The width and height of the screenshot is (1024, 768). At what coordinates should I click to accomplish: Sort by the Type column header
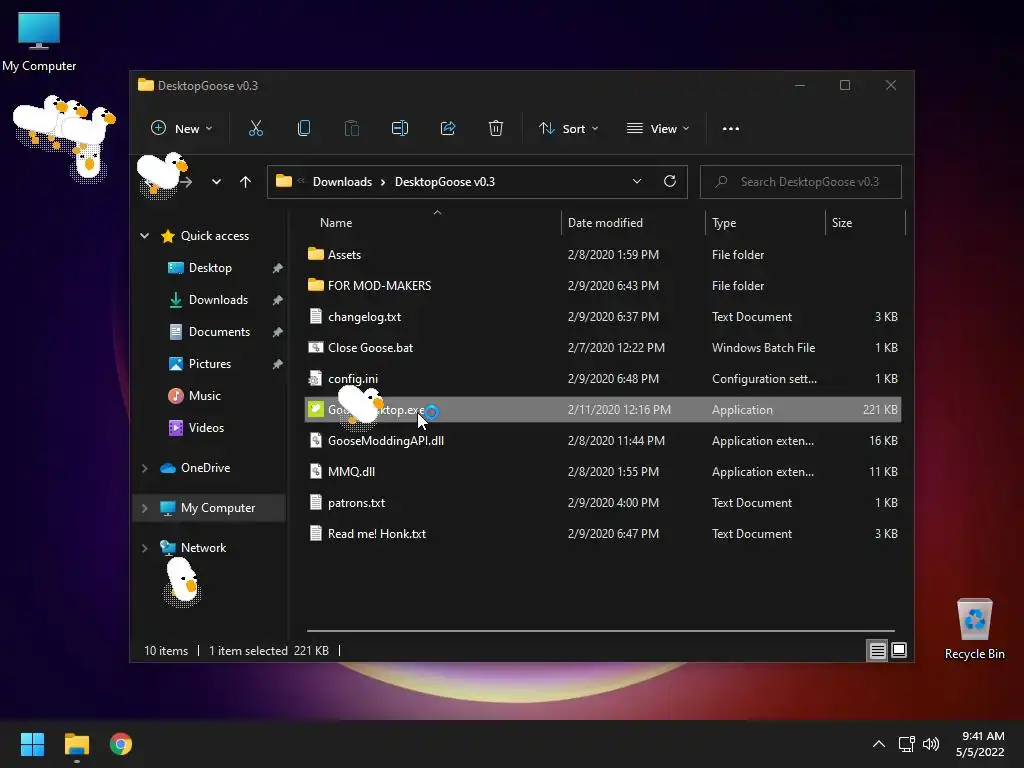765,223
